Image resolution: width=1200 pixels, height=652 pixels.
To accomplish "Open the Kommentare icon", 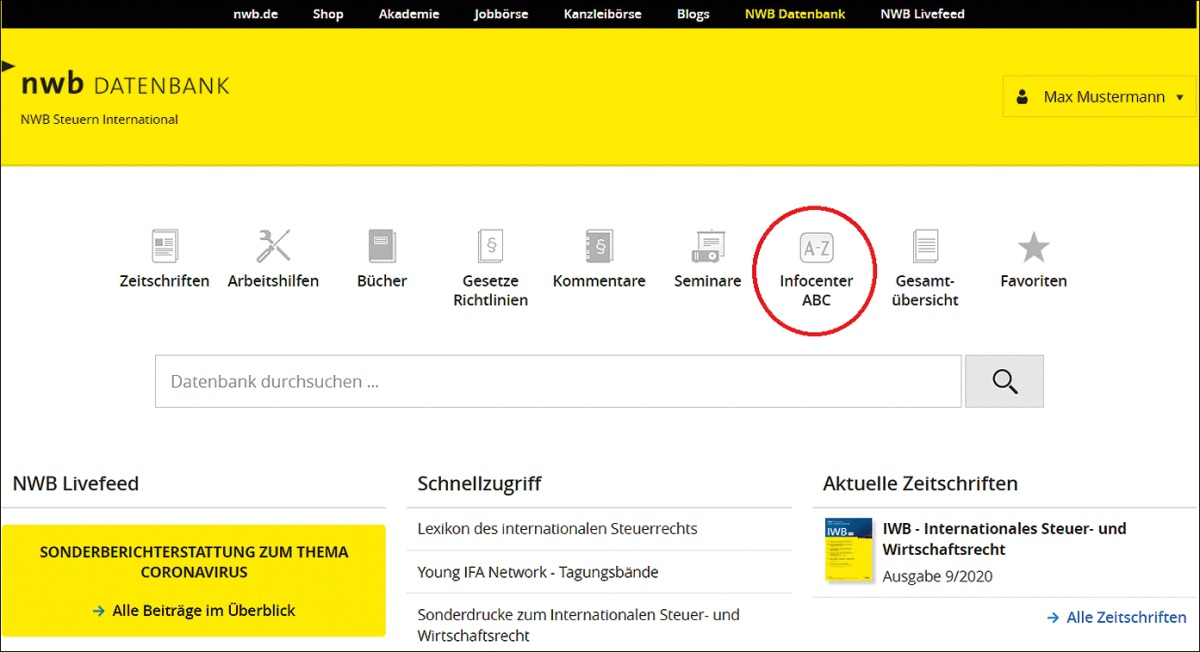I will tap(599, 246).
